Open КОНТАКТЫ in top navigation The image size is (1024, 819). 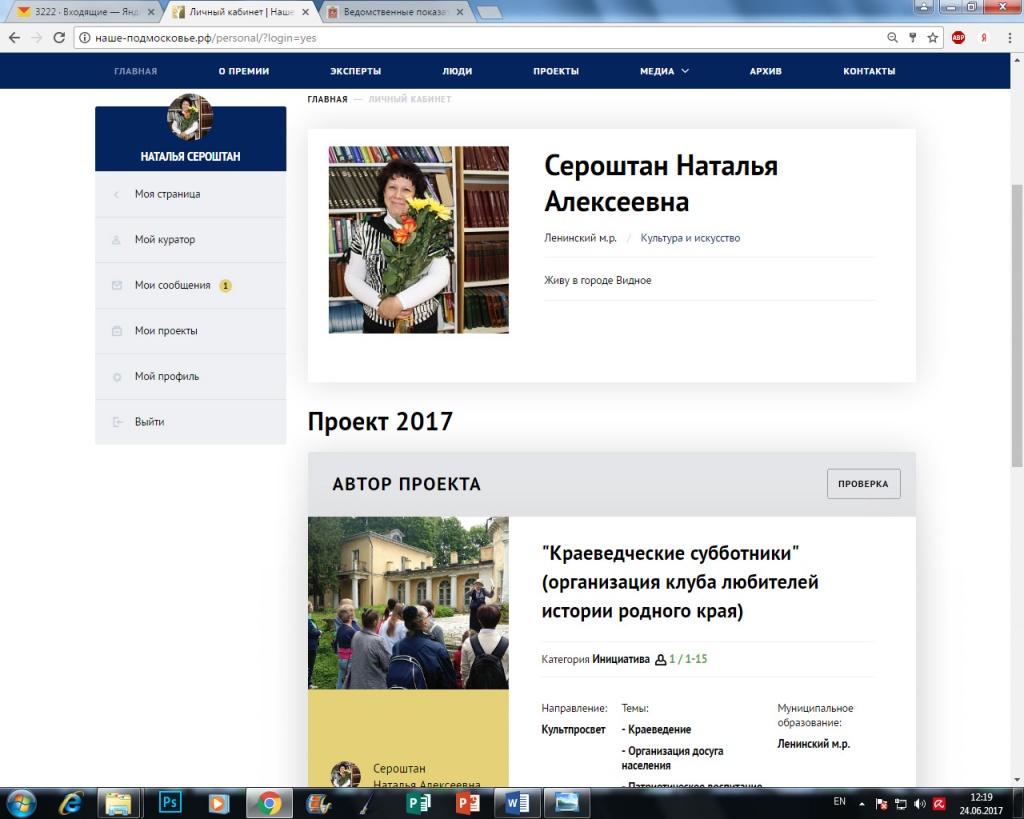coord(869,71)
